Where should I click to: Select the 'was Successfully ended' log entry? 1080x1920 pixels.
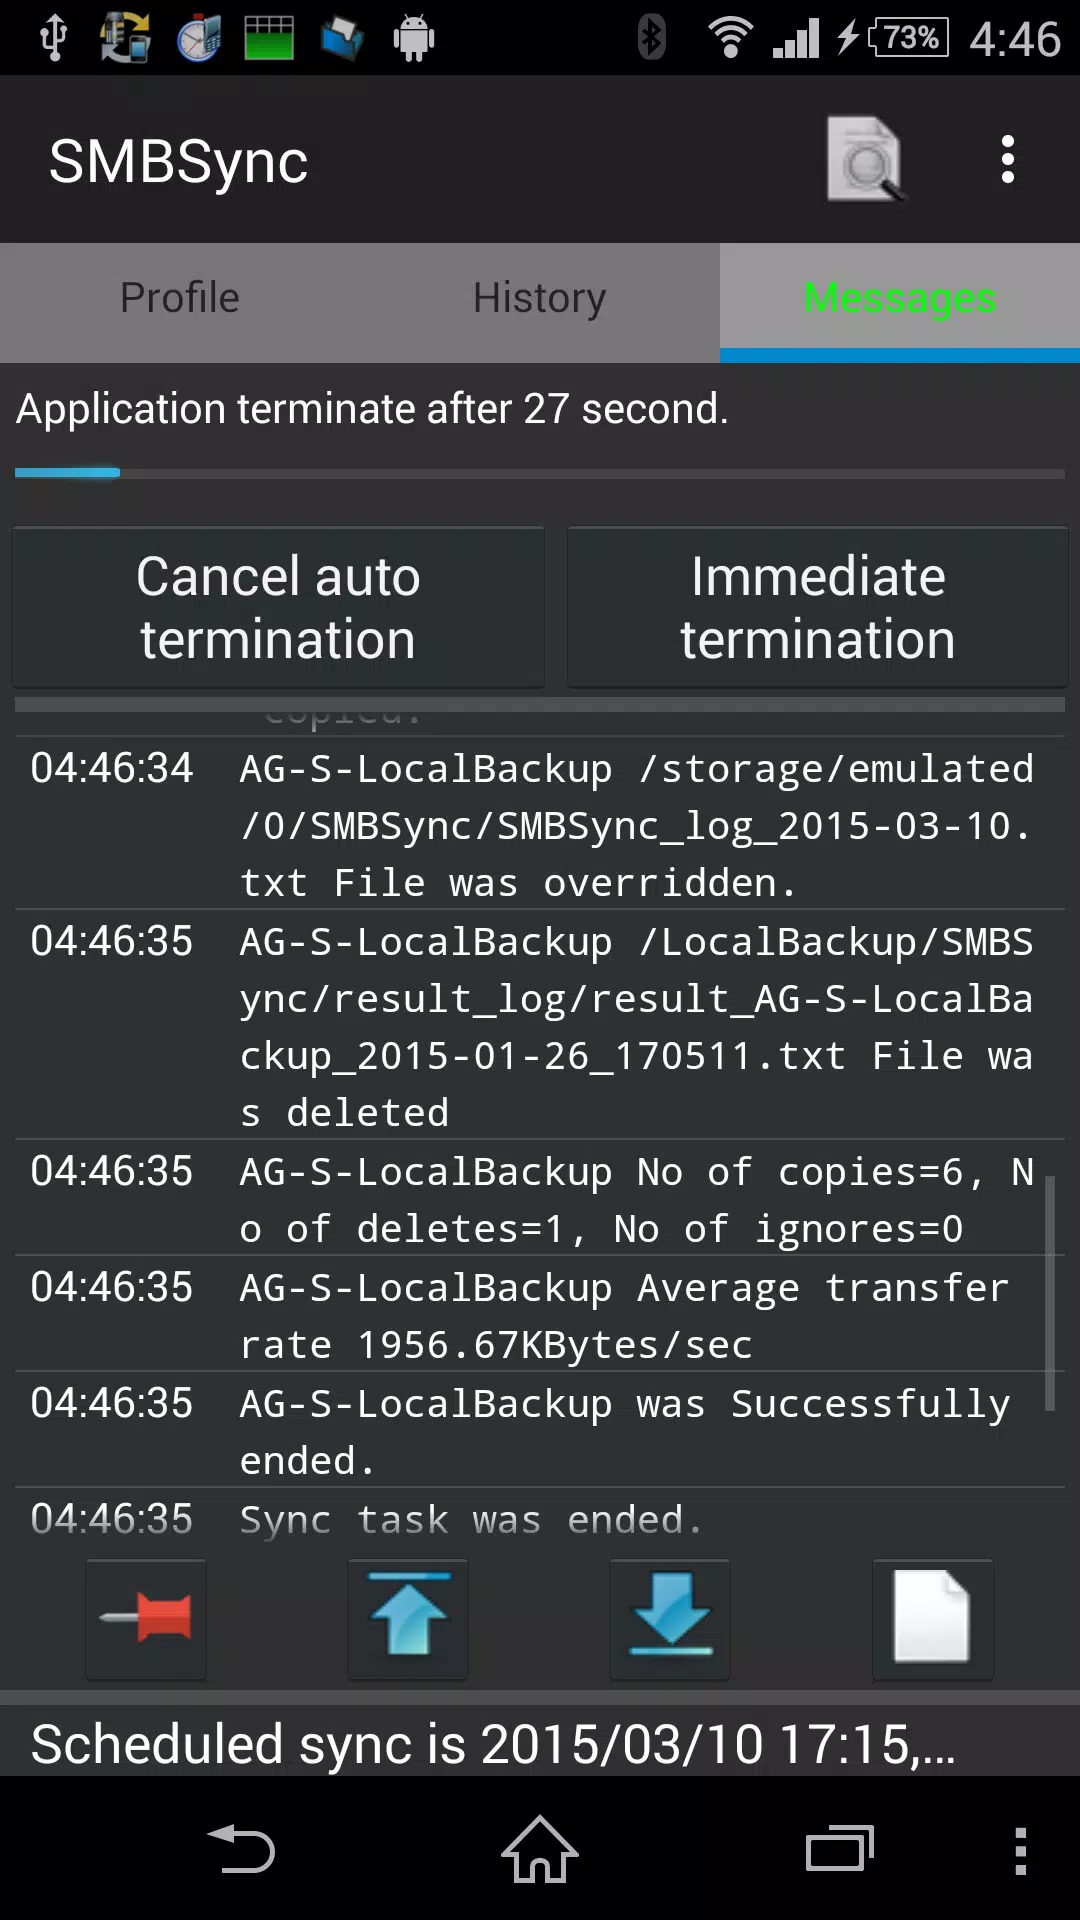[x=540, y=1430]
